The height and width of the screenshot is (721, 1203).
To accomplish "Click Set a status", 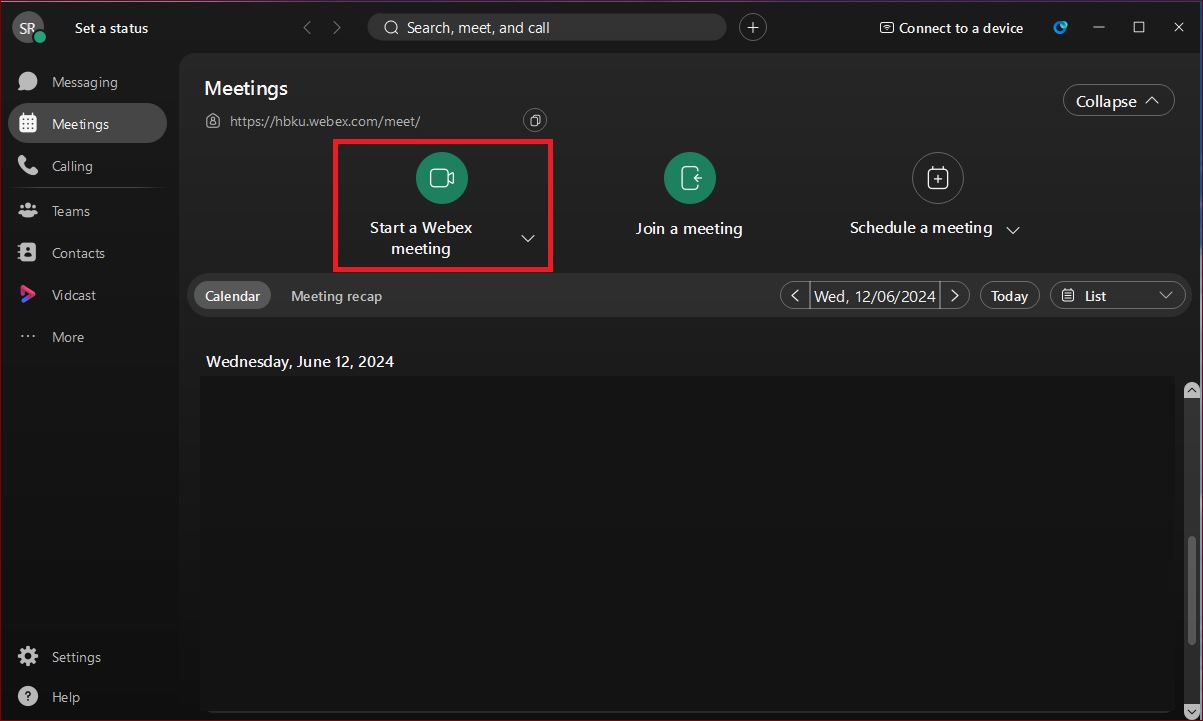I will pyautogui.click(x=111, y=28).
